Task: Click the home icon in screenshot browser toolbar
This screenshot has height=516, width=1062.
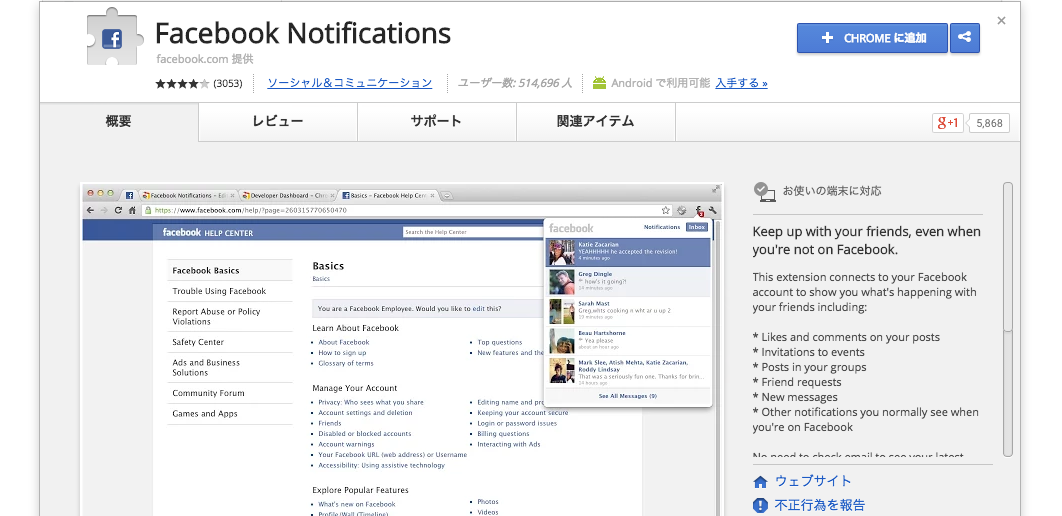Action: click(x=132, y=210)
